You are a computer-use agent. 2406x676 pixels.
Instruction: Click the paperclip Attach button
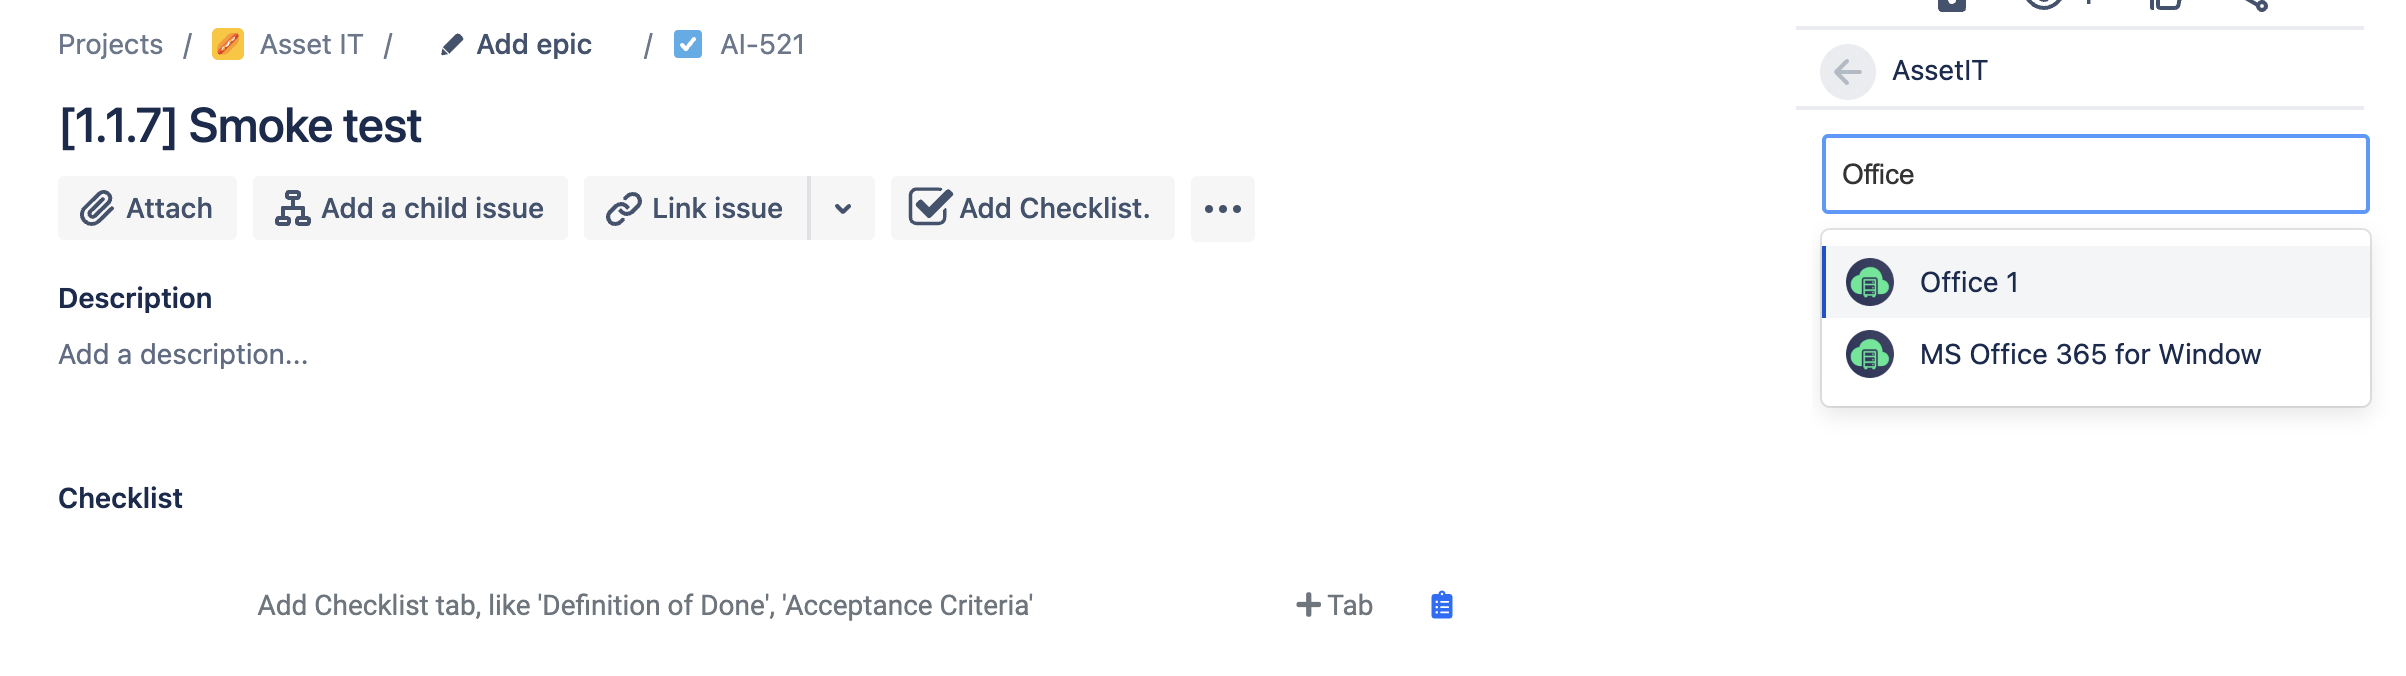[147, 208]
